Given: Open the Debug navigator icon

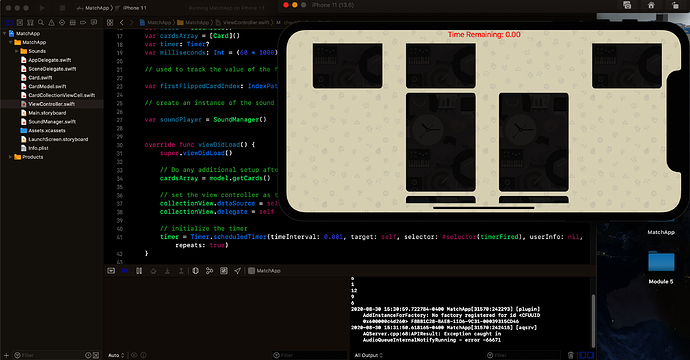Looking at the screenshot, I should pos(73,22).
